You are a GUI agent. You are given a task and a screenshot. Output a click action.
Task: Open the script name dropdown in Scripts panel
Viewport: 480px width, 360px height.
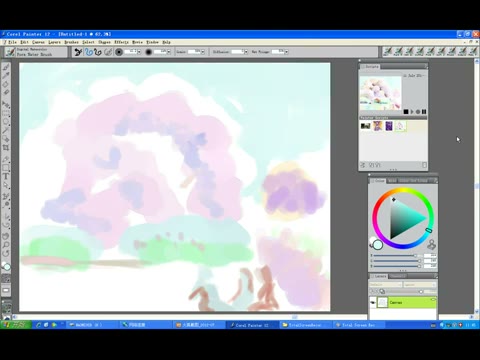[415, 76]
